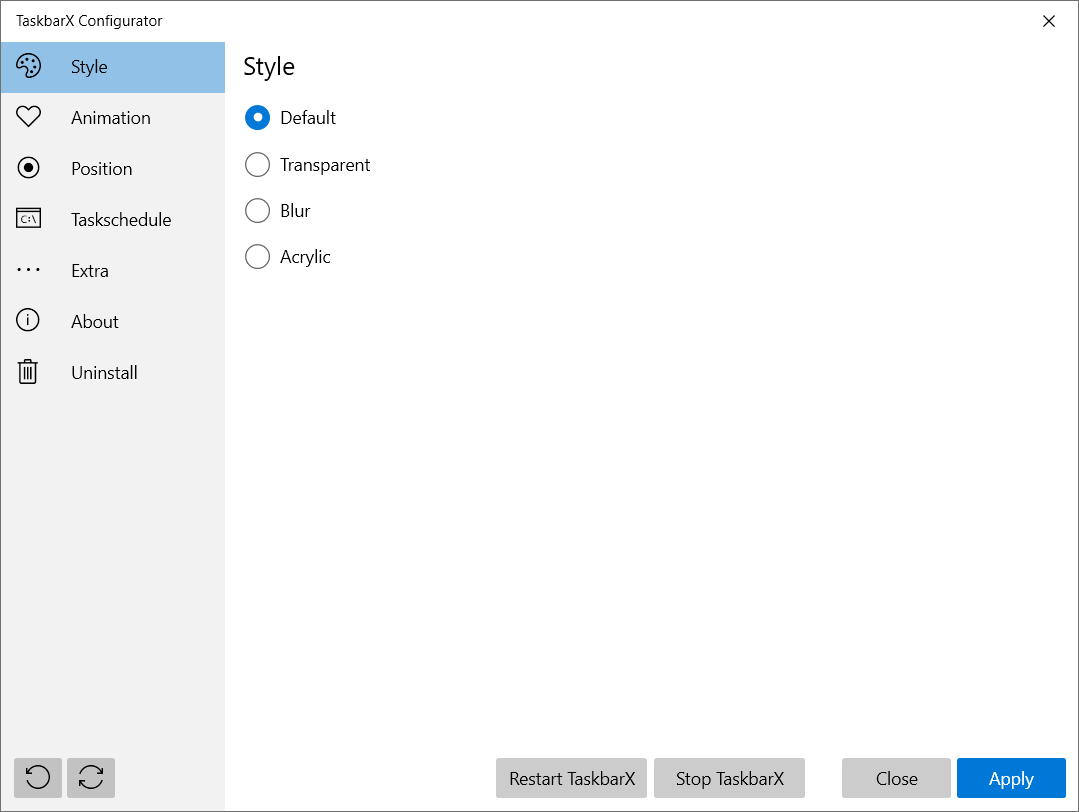
Task: Enable the Blur style radio button
Action: pos(257,211)
